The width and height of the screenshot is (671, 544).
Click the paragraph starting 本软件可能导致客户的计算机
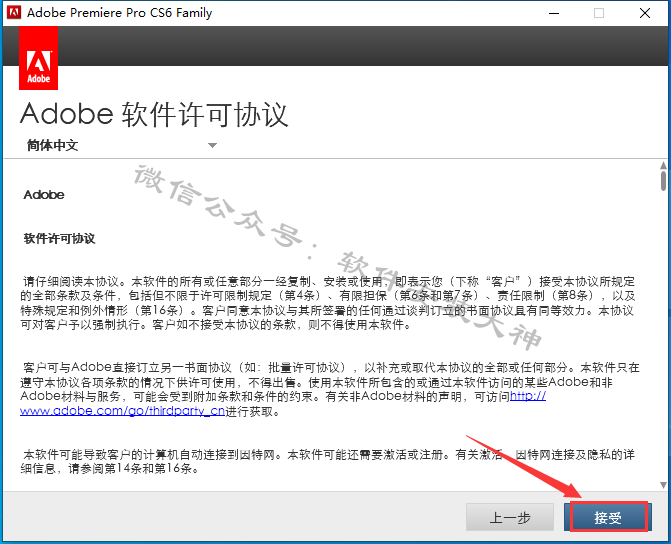[x=328, y=461]
